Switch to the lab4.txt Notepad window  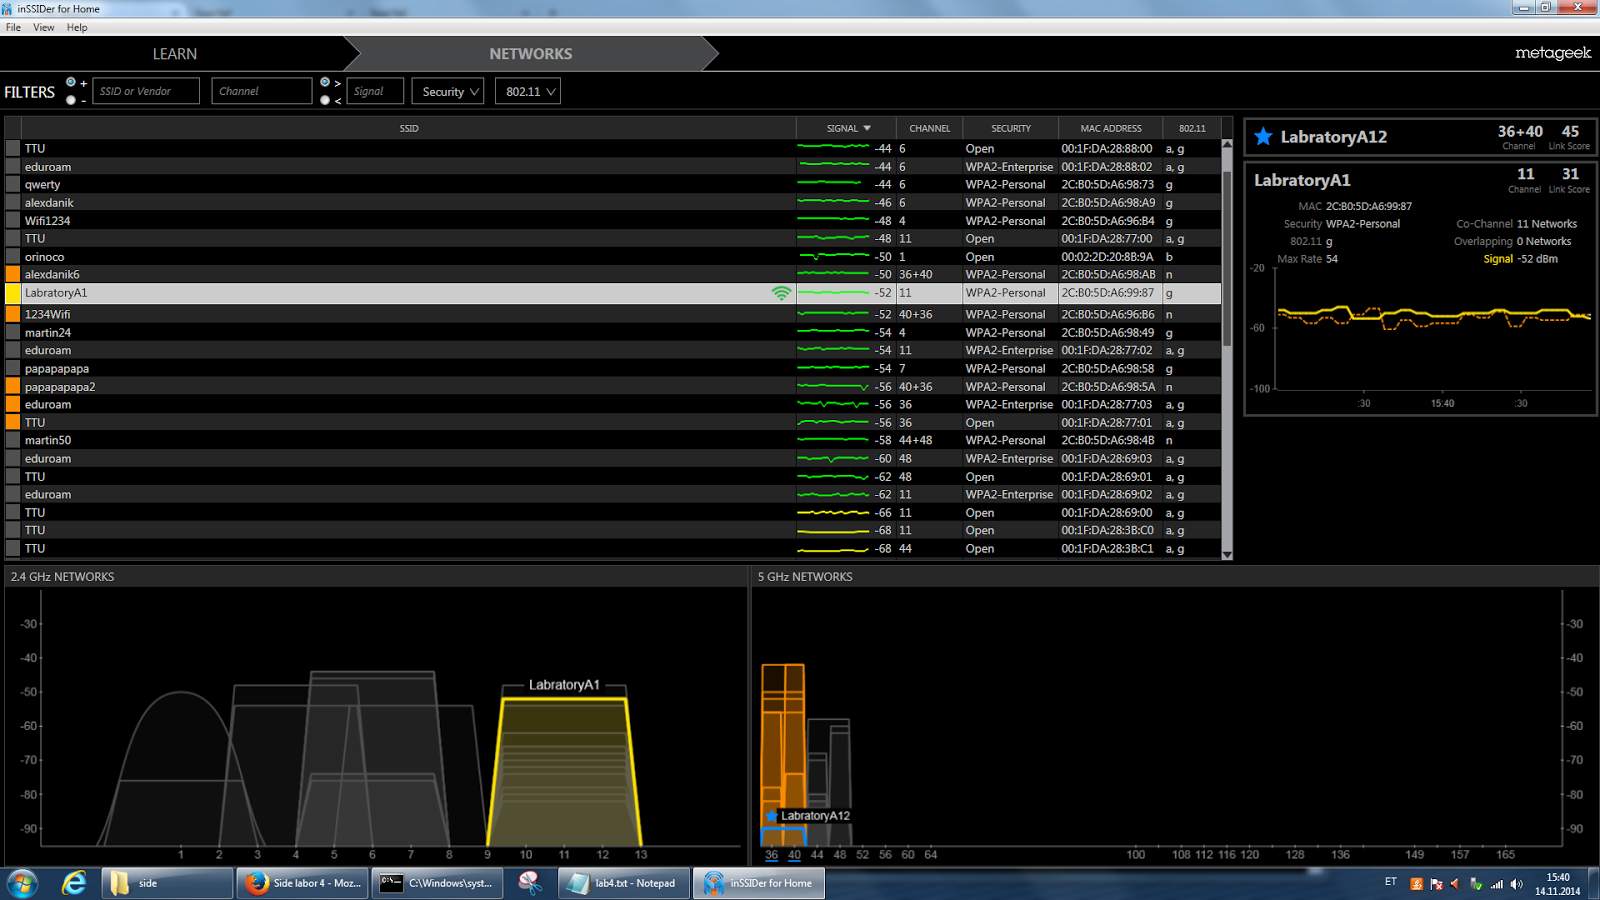point(624,883)
